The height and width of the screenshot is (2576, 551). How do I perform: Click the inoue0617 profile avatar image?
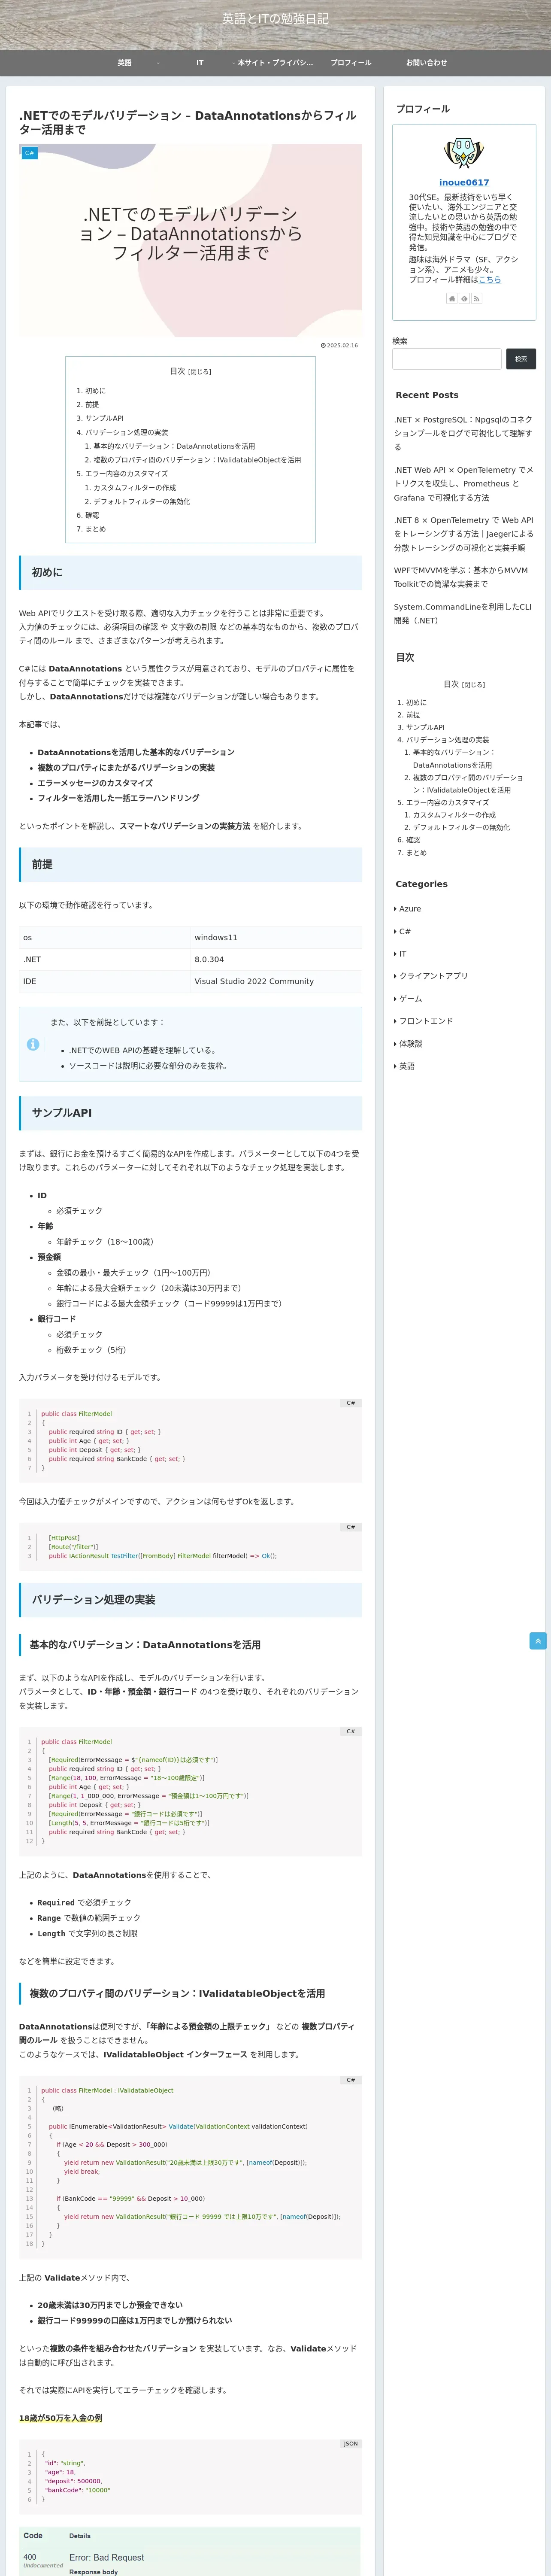(x=464, y=153)
